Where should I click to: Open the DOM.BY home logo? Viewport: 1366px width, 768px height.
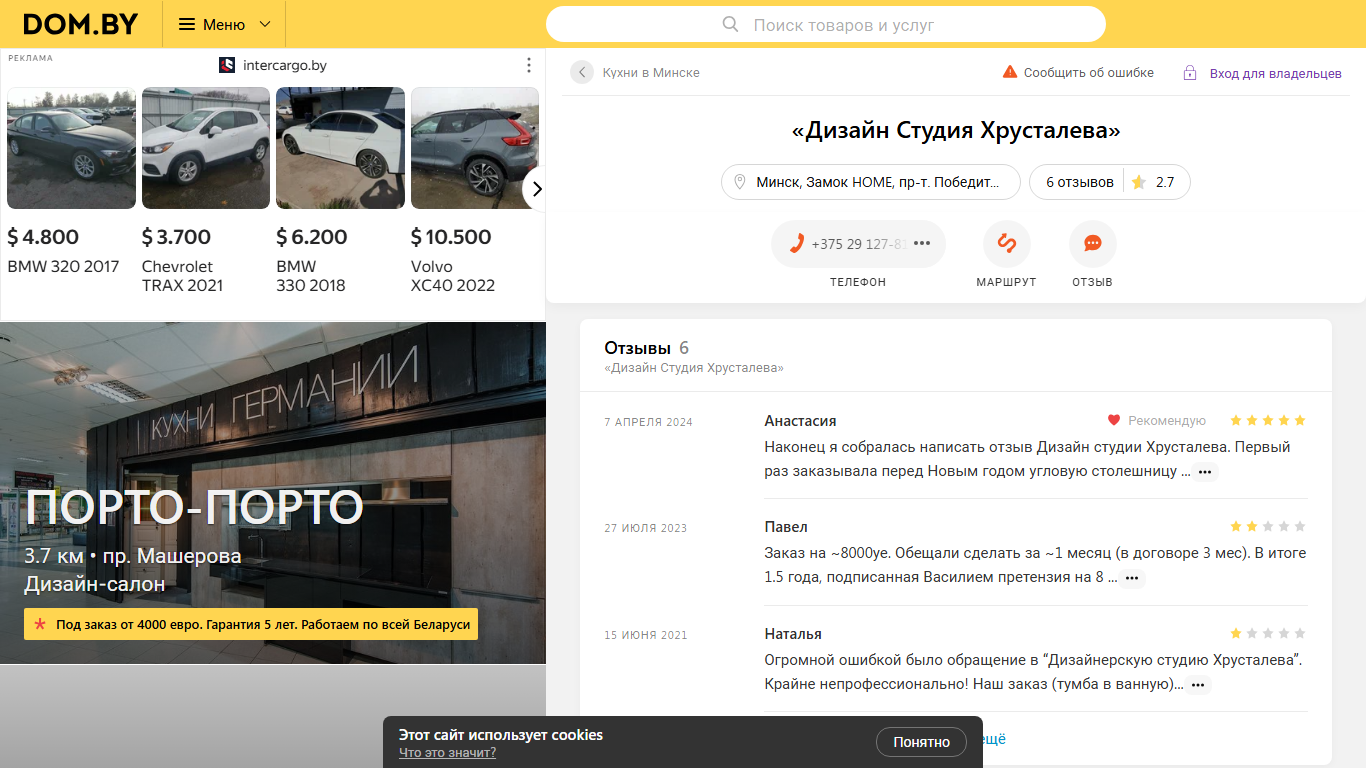[x=80, y=24]
